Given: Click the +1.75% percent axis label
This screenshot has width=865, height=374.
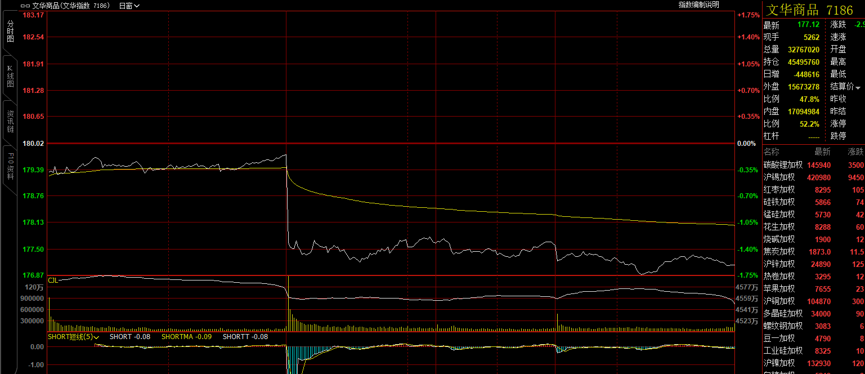Looking at the screenshot, I should coord(748,15).
